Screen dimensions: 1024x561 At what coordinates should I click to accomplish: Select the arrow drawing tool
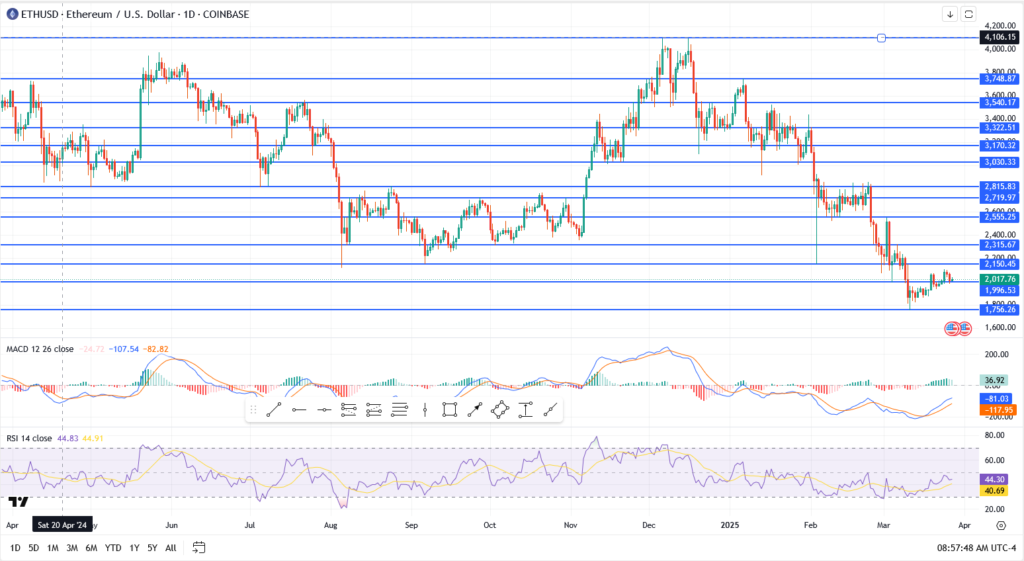(x=475, y=409)
